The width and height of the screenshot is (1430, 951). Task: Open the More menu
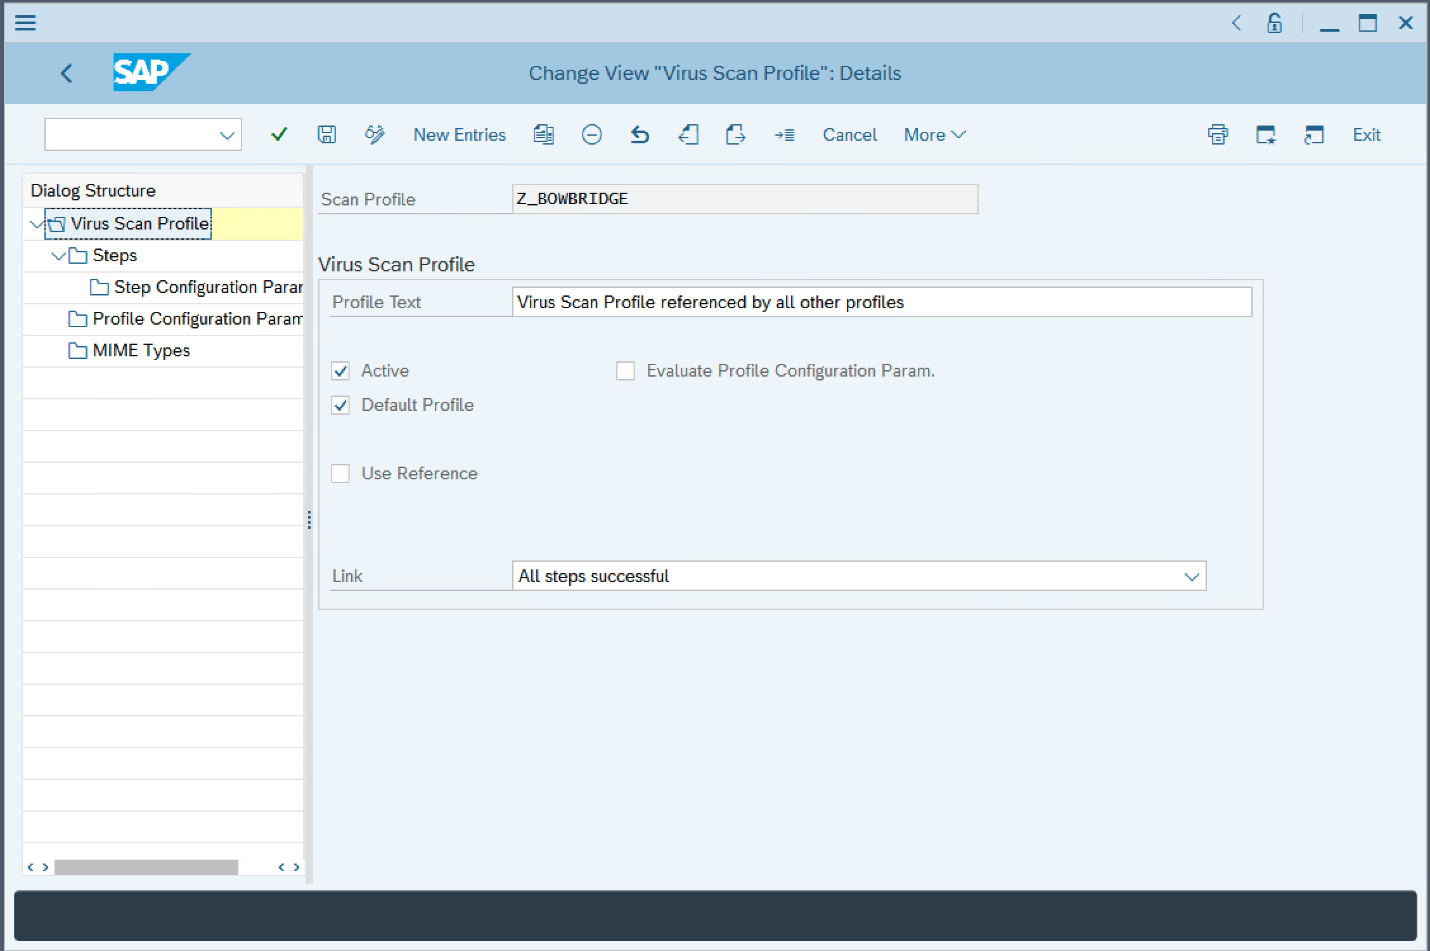[933, 134]
